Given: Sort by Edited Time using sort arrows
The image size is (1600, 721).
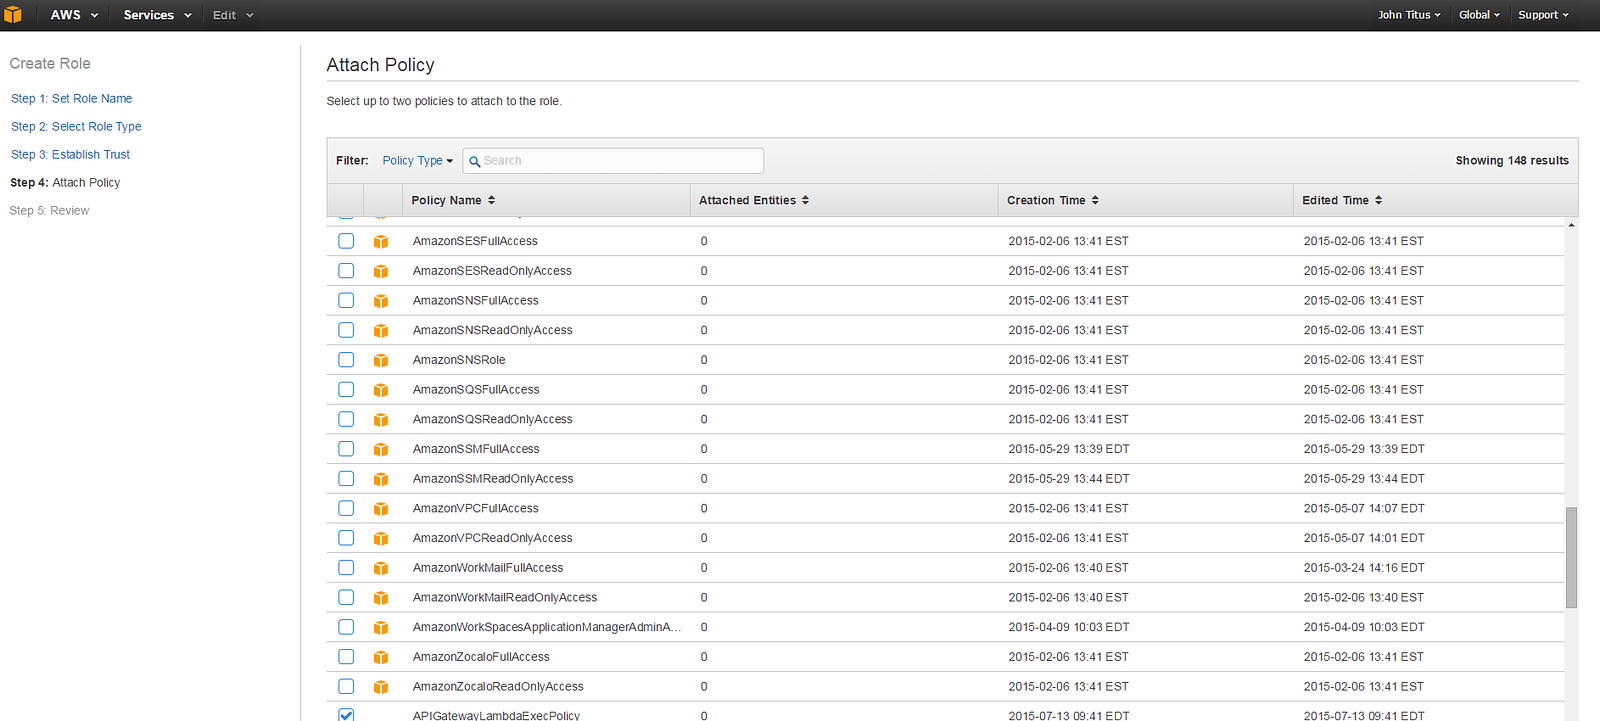Looking at the screenshot, I should [x=1378, y=200].
